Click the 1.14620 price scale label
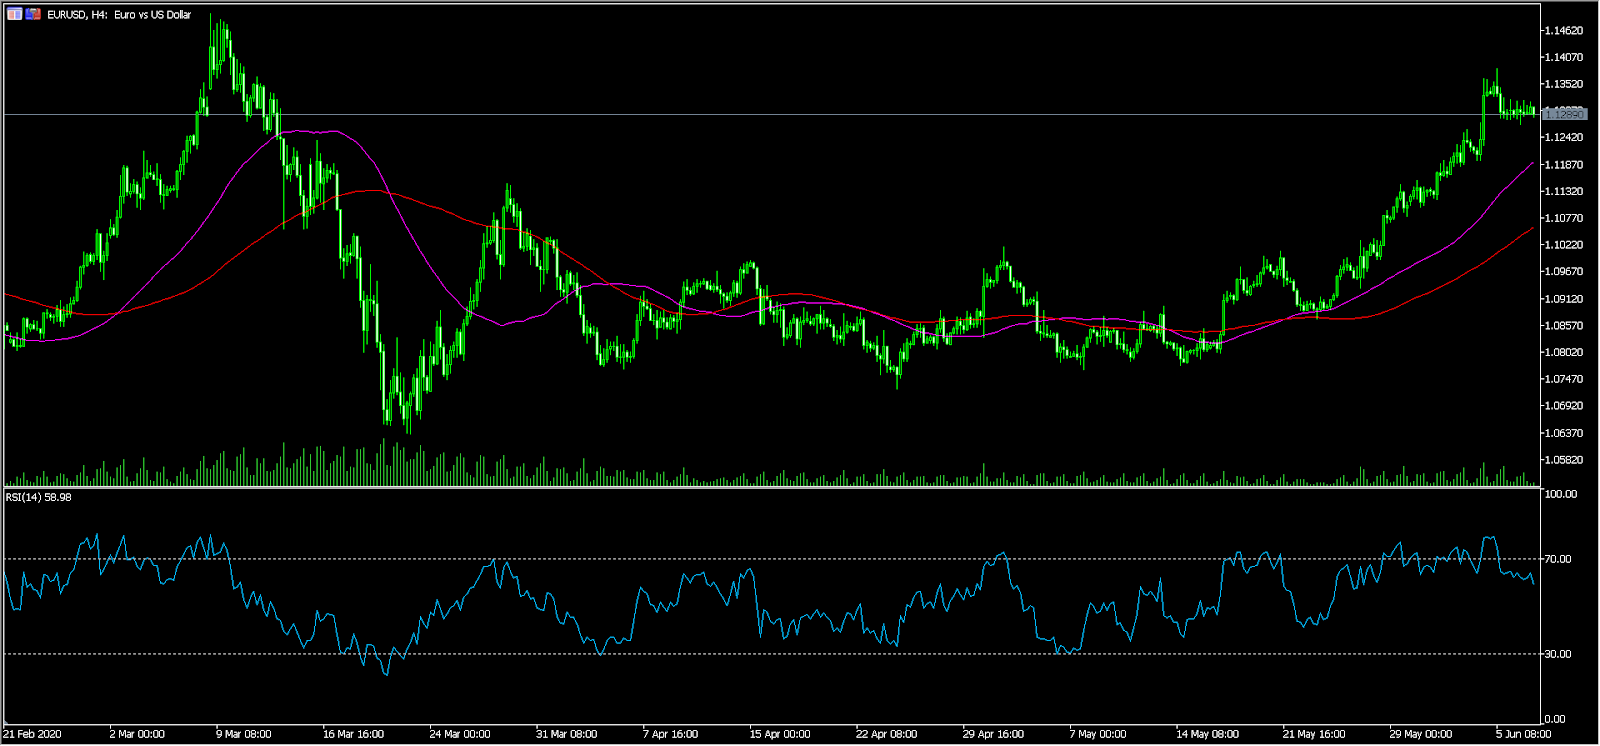This screenshot has height=746, width=1600. coord(1563,31)
